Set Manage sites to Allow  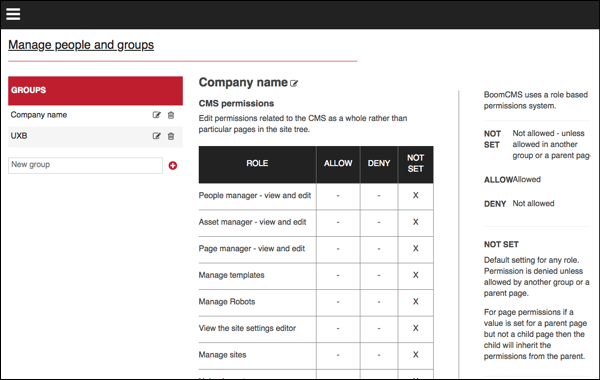[x=338, y=355]
